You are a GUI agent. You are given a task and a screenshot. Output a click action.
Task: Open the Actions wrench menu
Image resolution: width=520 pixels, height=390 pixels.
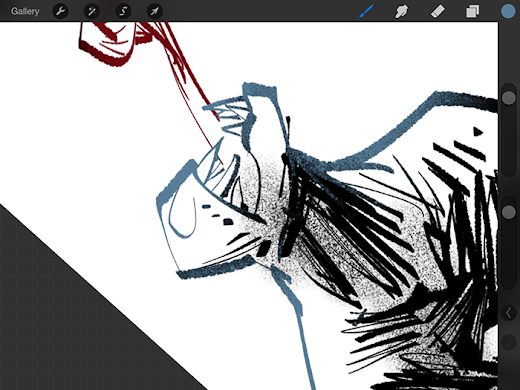(x=60, y=11)
